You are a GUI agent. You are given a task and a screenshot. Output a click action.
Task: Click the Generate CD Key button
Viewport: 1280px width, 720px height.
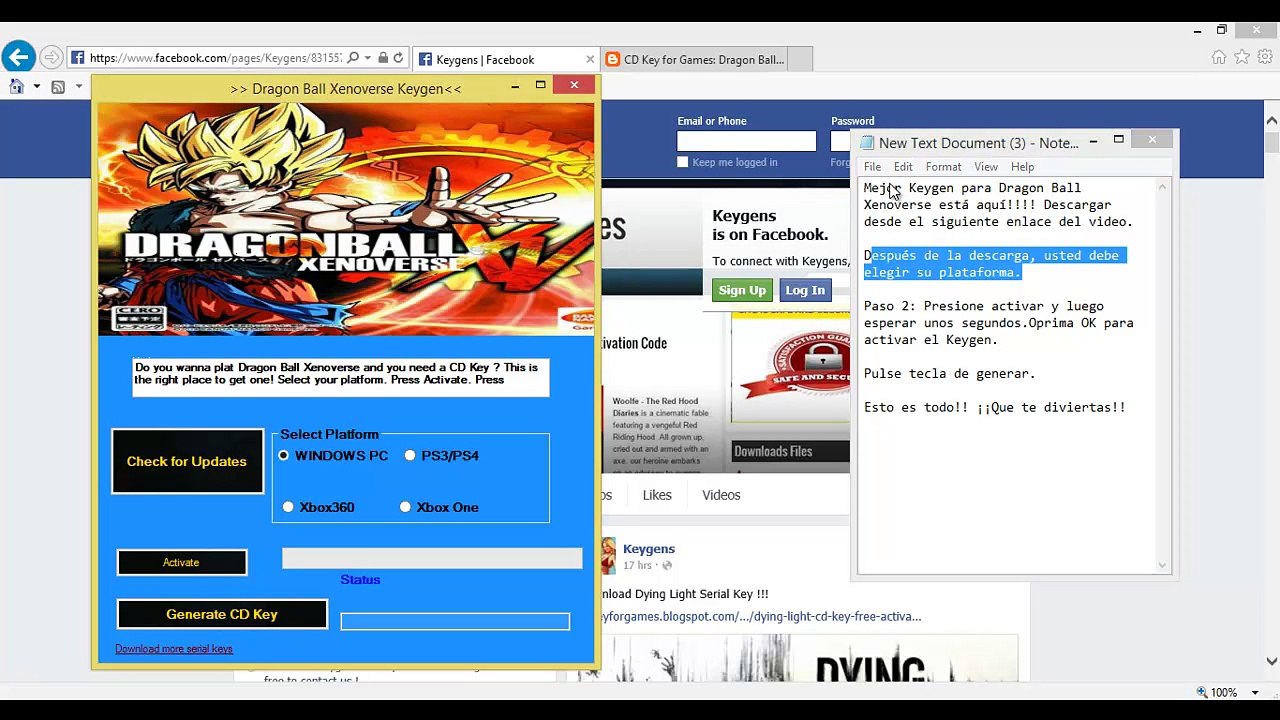222,614
